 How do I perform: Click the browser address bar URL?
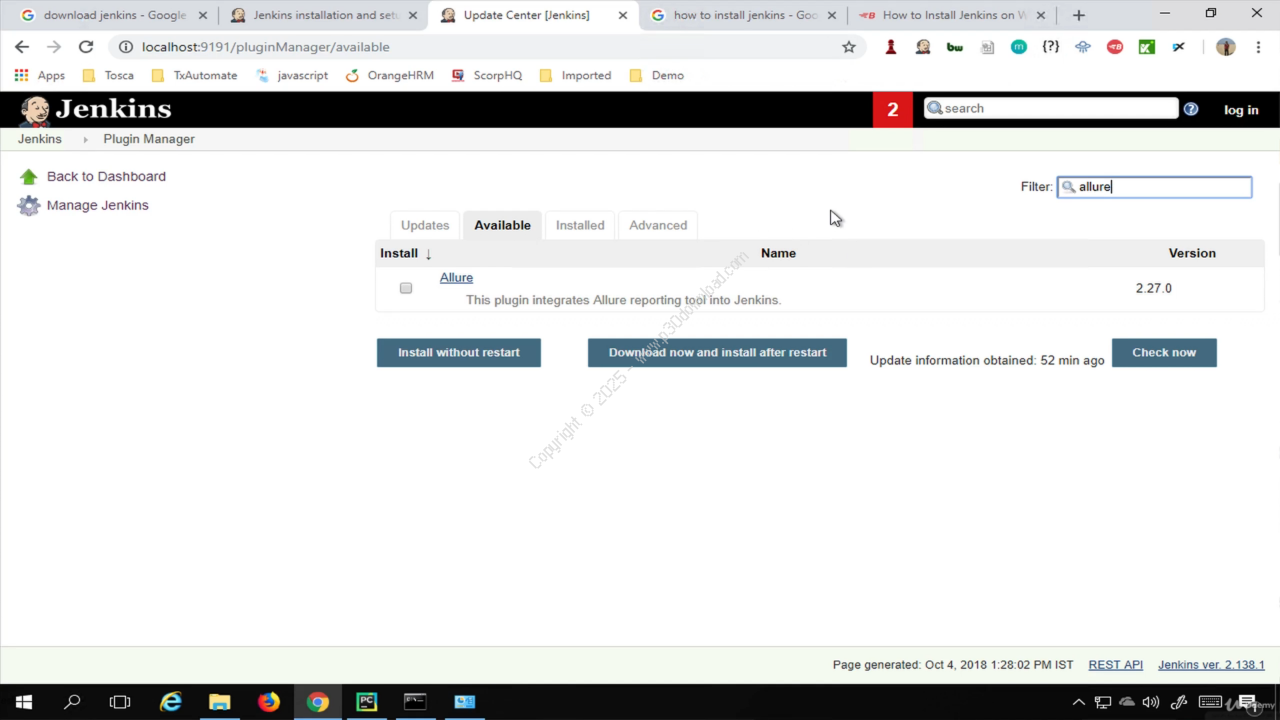(x=265, y=47)
